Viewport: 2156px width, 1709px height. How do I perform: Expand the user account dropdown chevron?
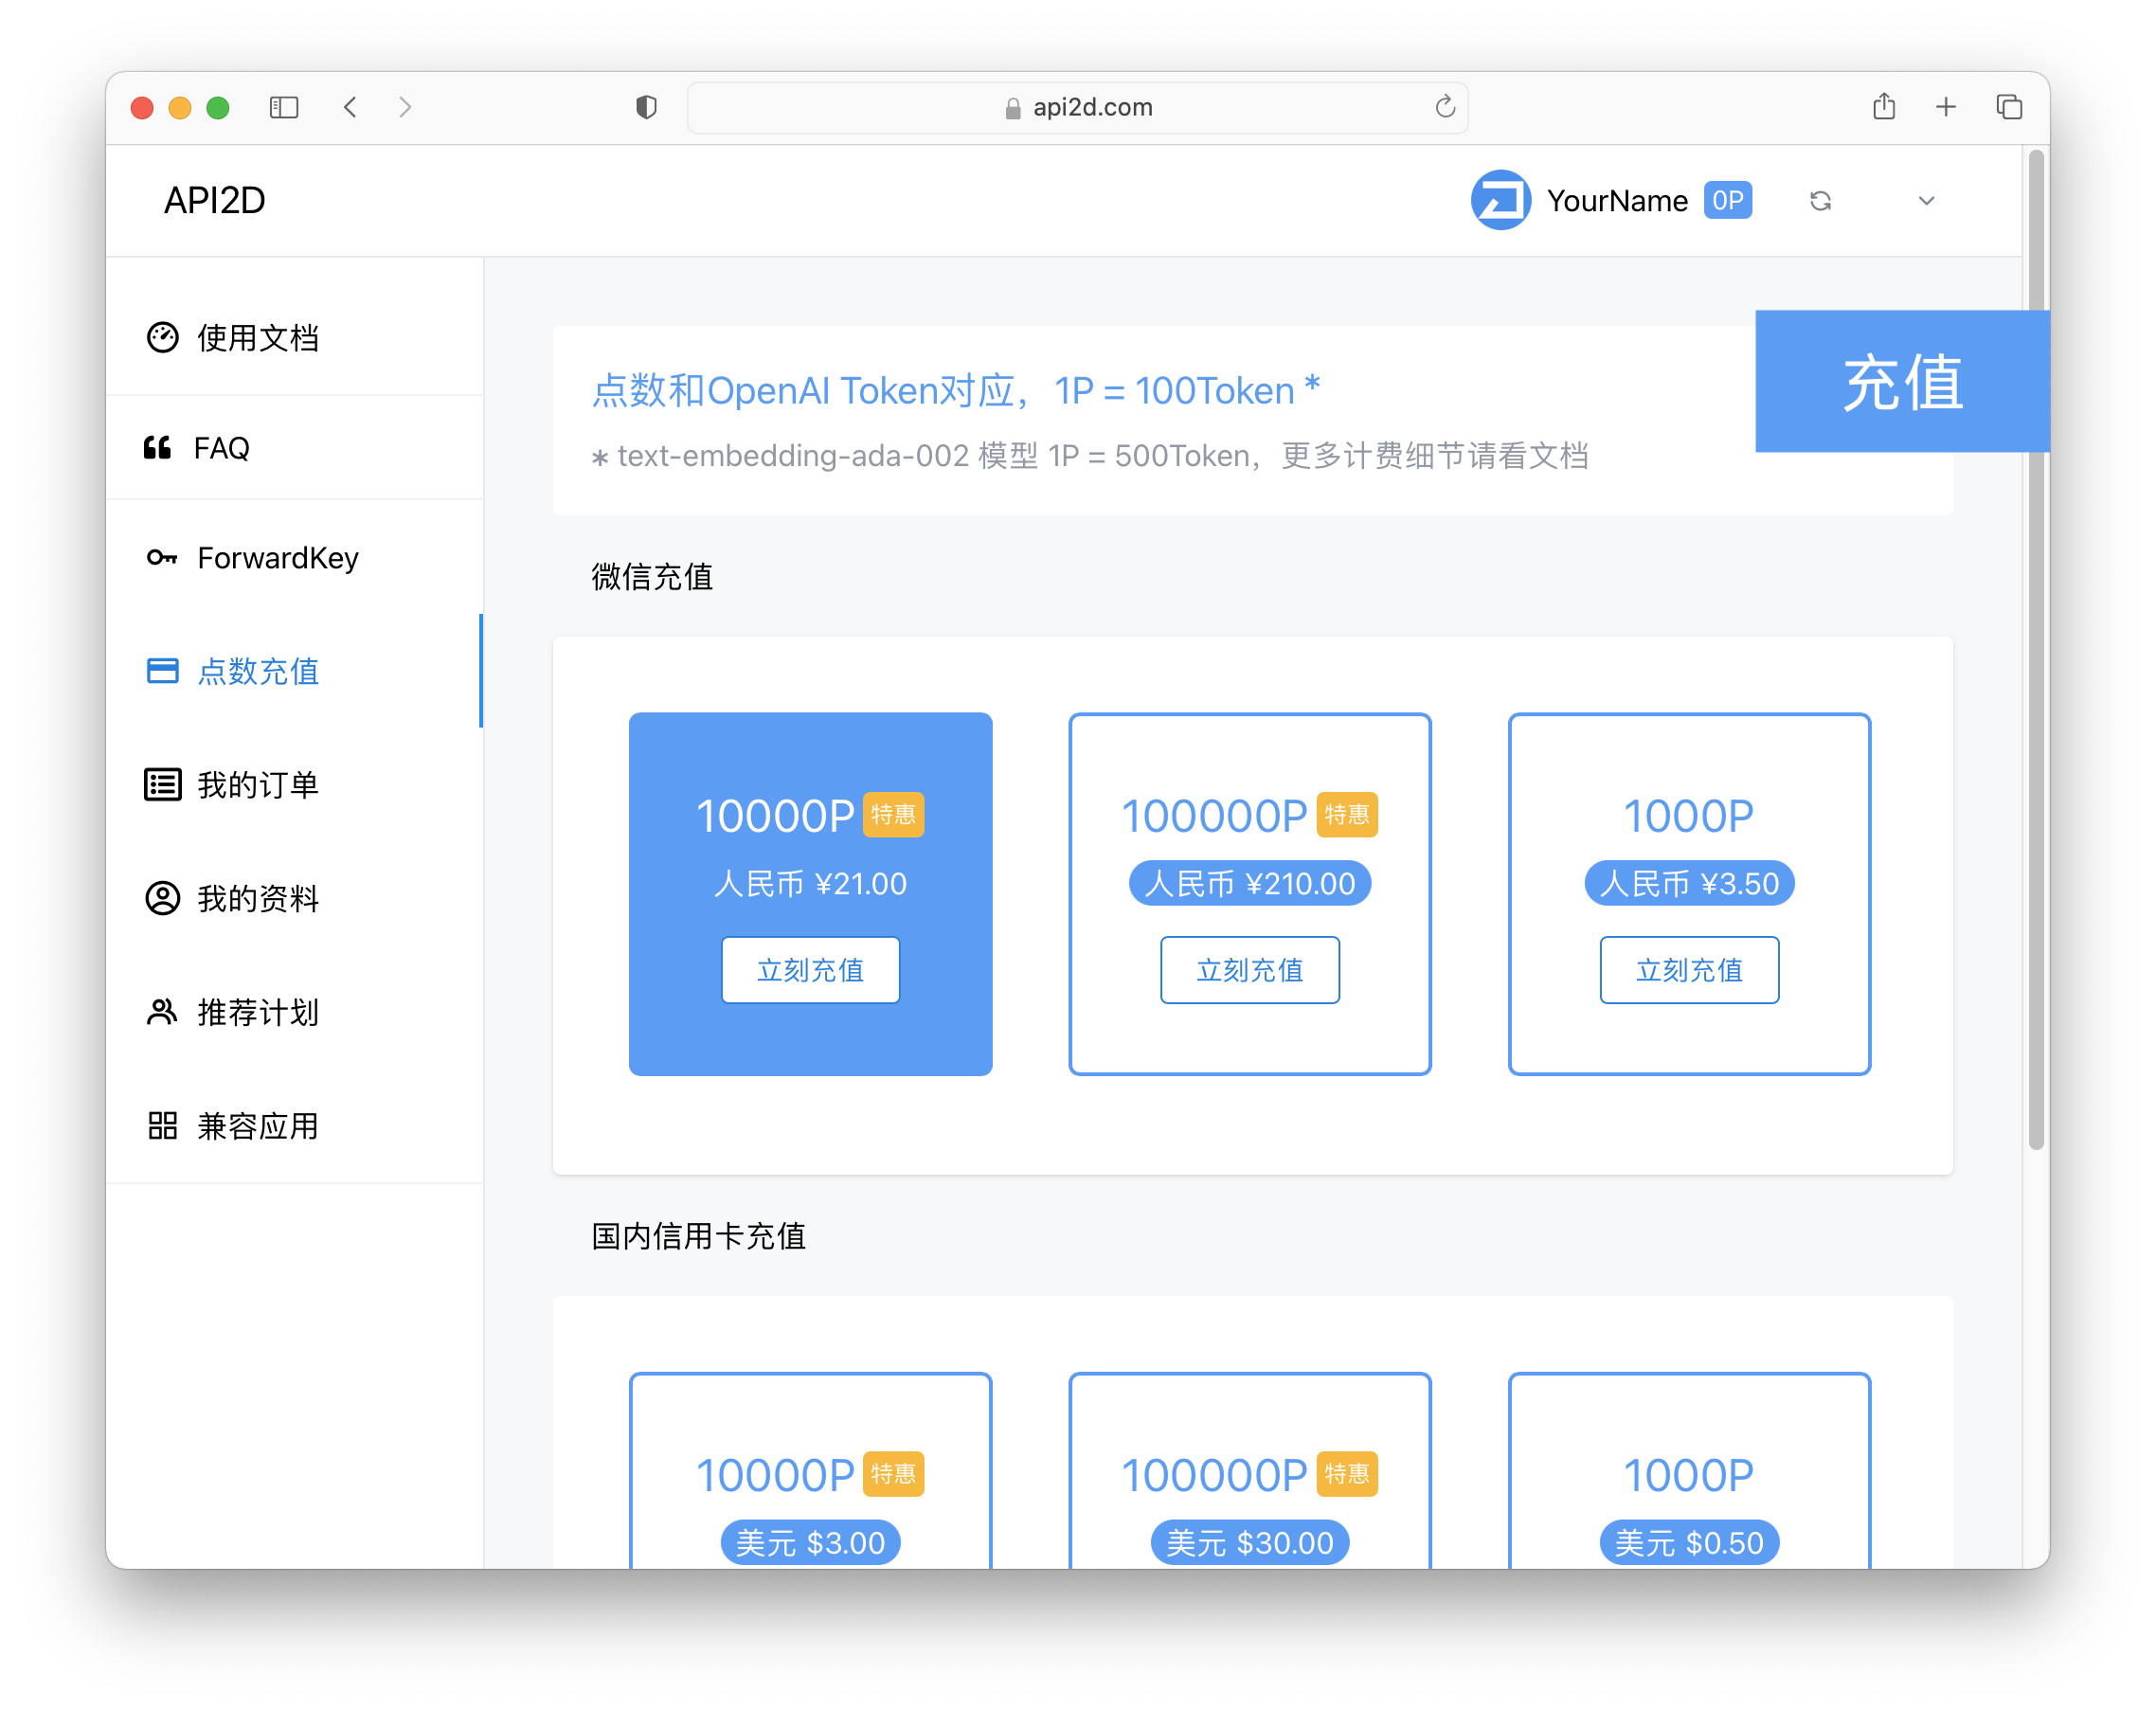pyautogui.click(x=1926, y=201)
